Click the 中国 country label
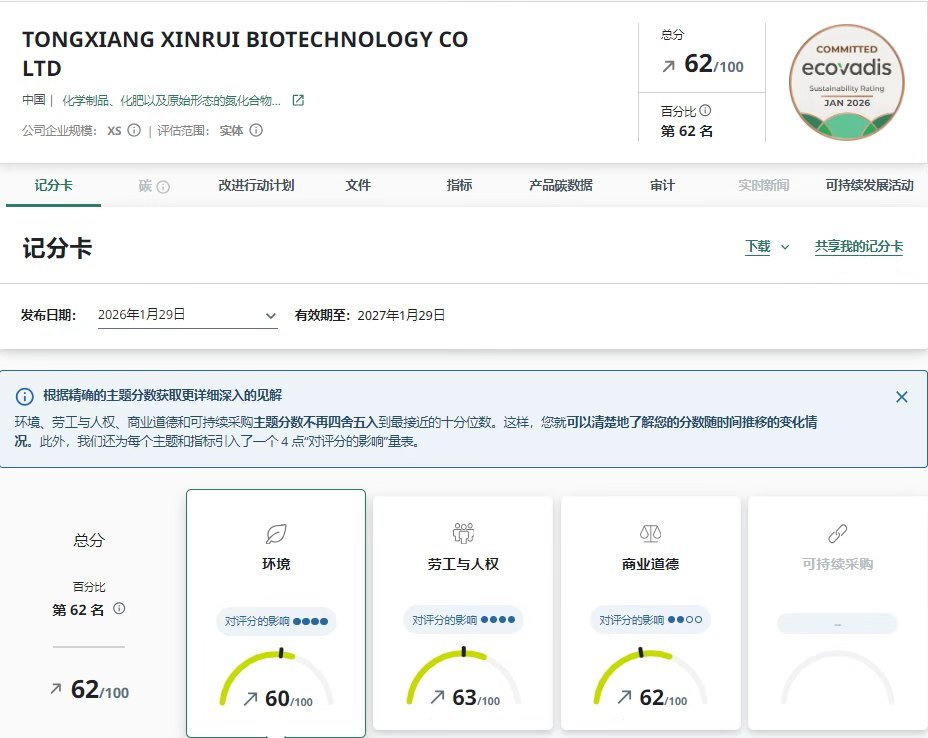Image resolution: width=928 pixels, height=738 pixels. point(34,100)
